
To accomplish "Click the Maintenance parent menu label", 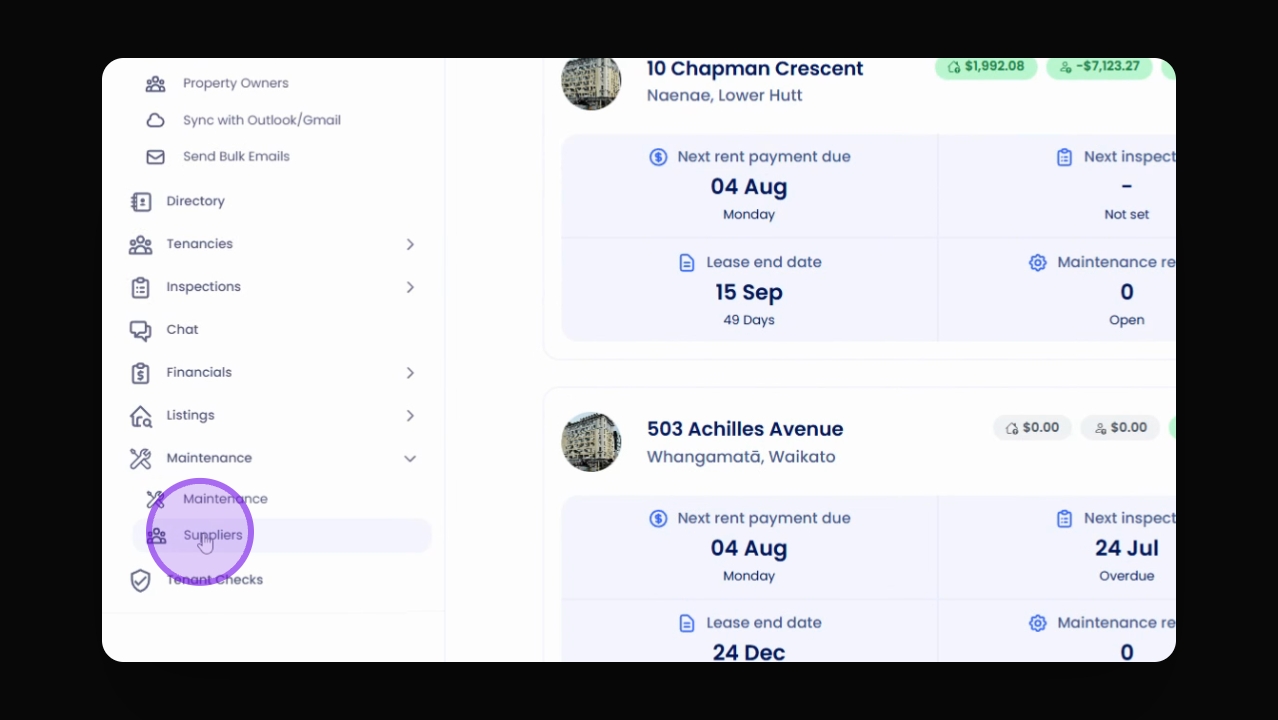I will tap(209, 458).
